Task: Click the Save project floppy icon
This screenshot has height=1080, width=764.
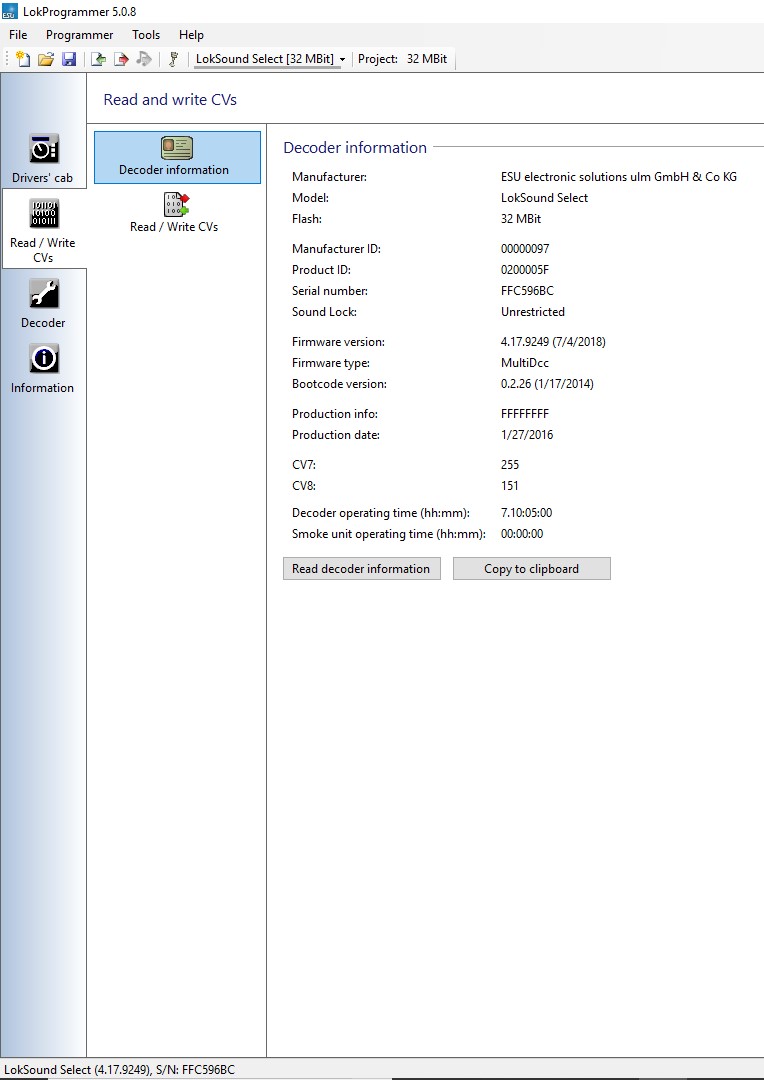Action: coord(69,59)
